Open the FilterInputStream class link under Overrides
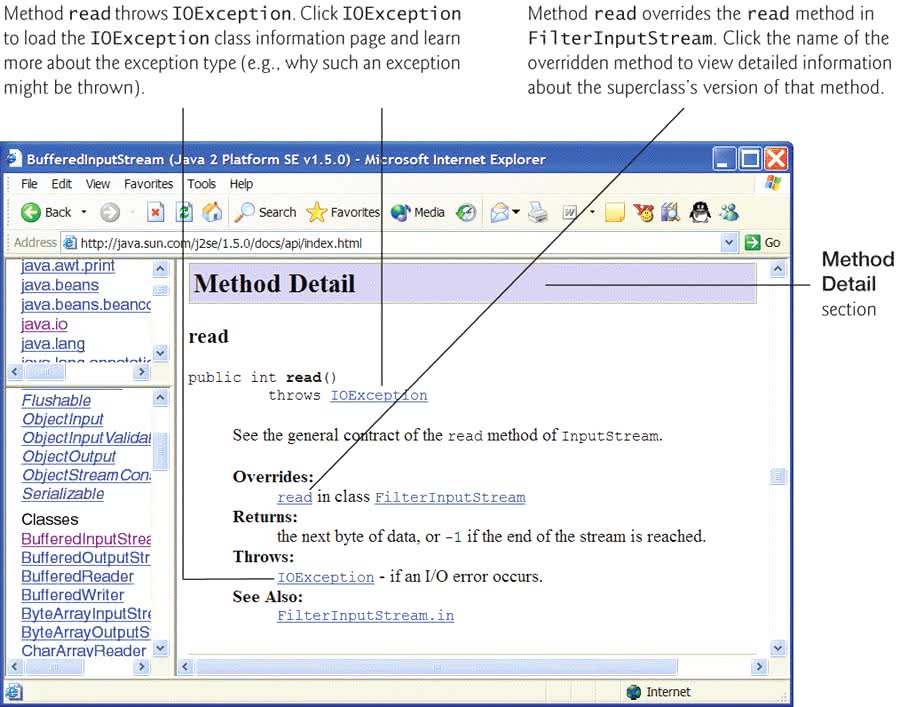900x707 pixels. click(x=450, y=498)
